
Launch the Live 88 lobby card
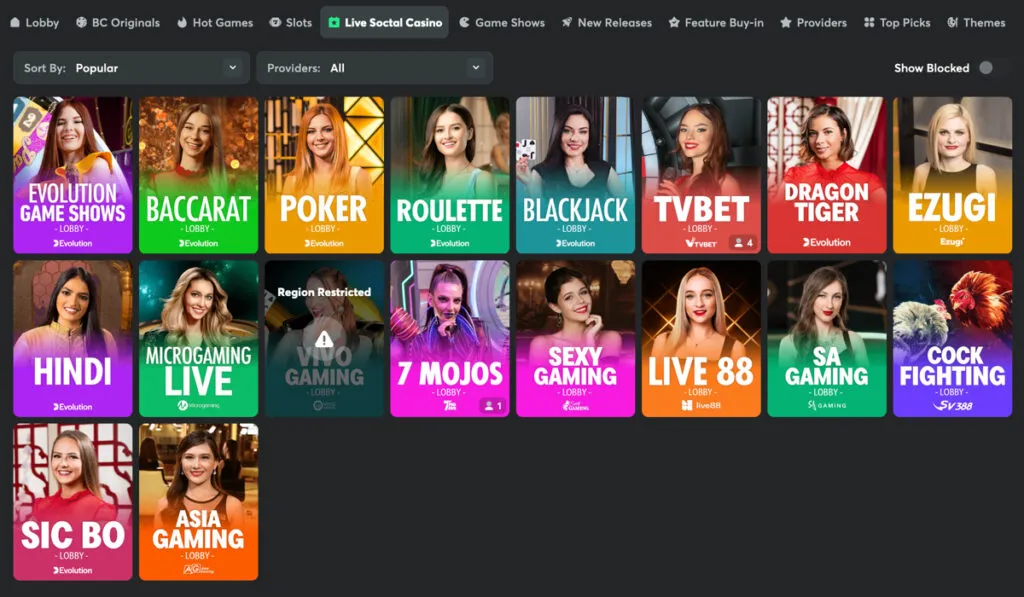coord(701,338)
